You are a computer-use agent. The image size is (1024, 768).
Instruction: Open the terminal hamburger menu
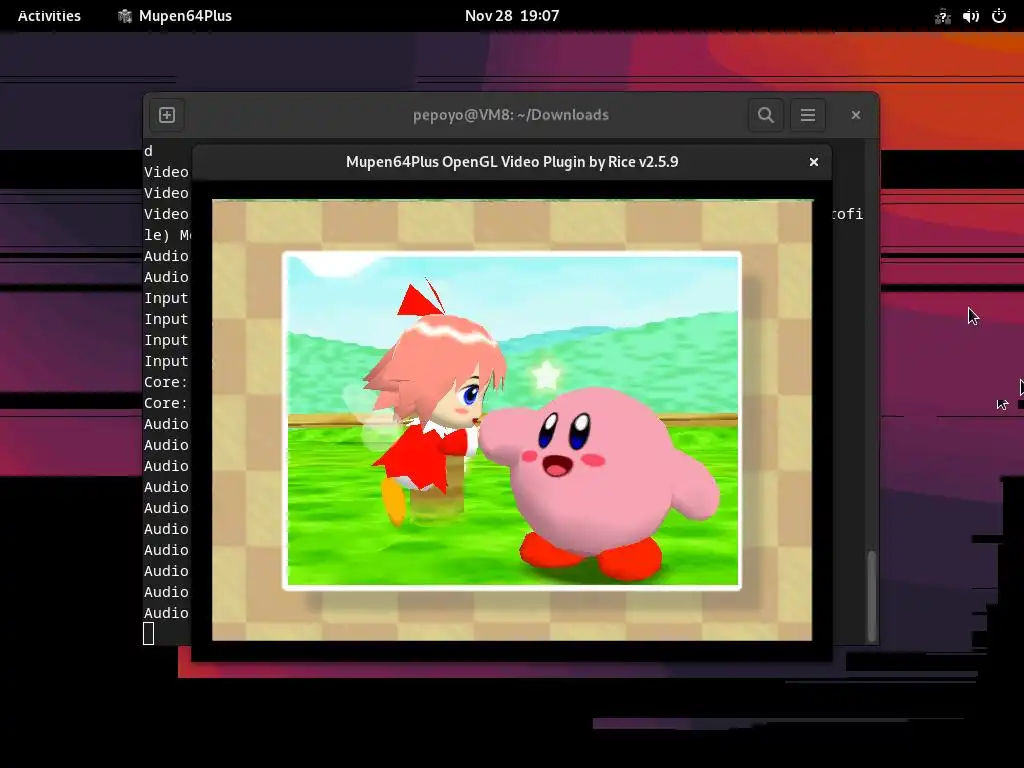pos(808,115)
